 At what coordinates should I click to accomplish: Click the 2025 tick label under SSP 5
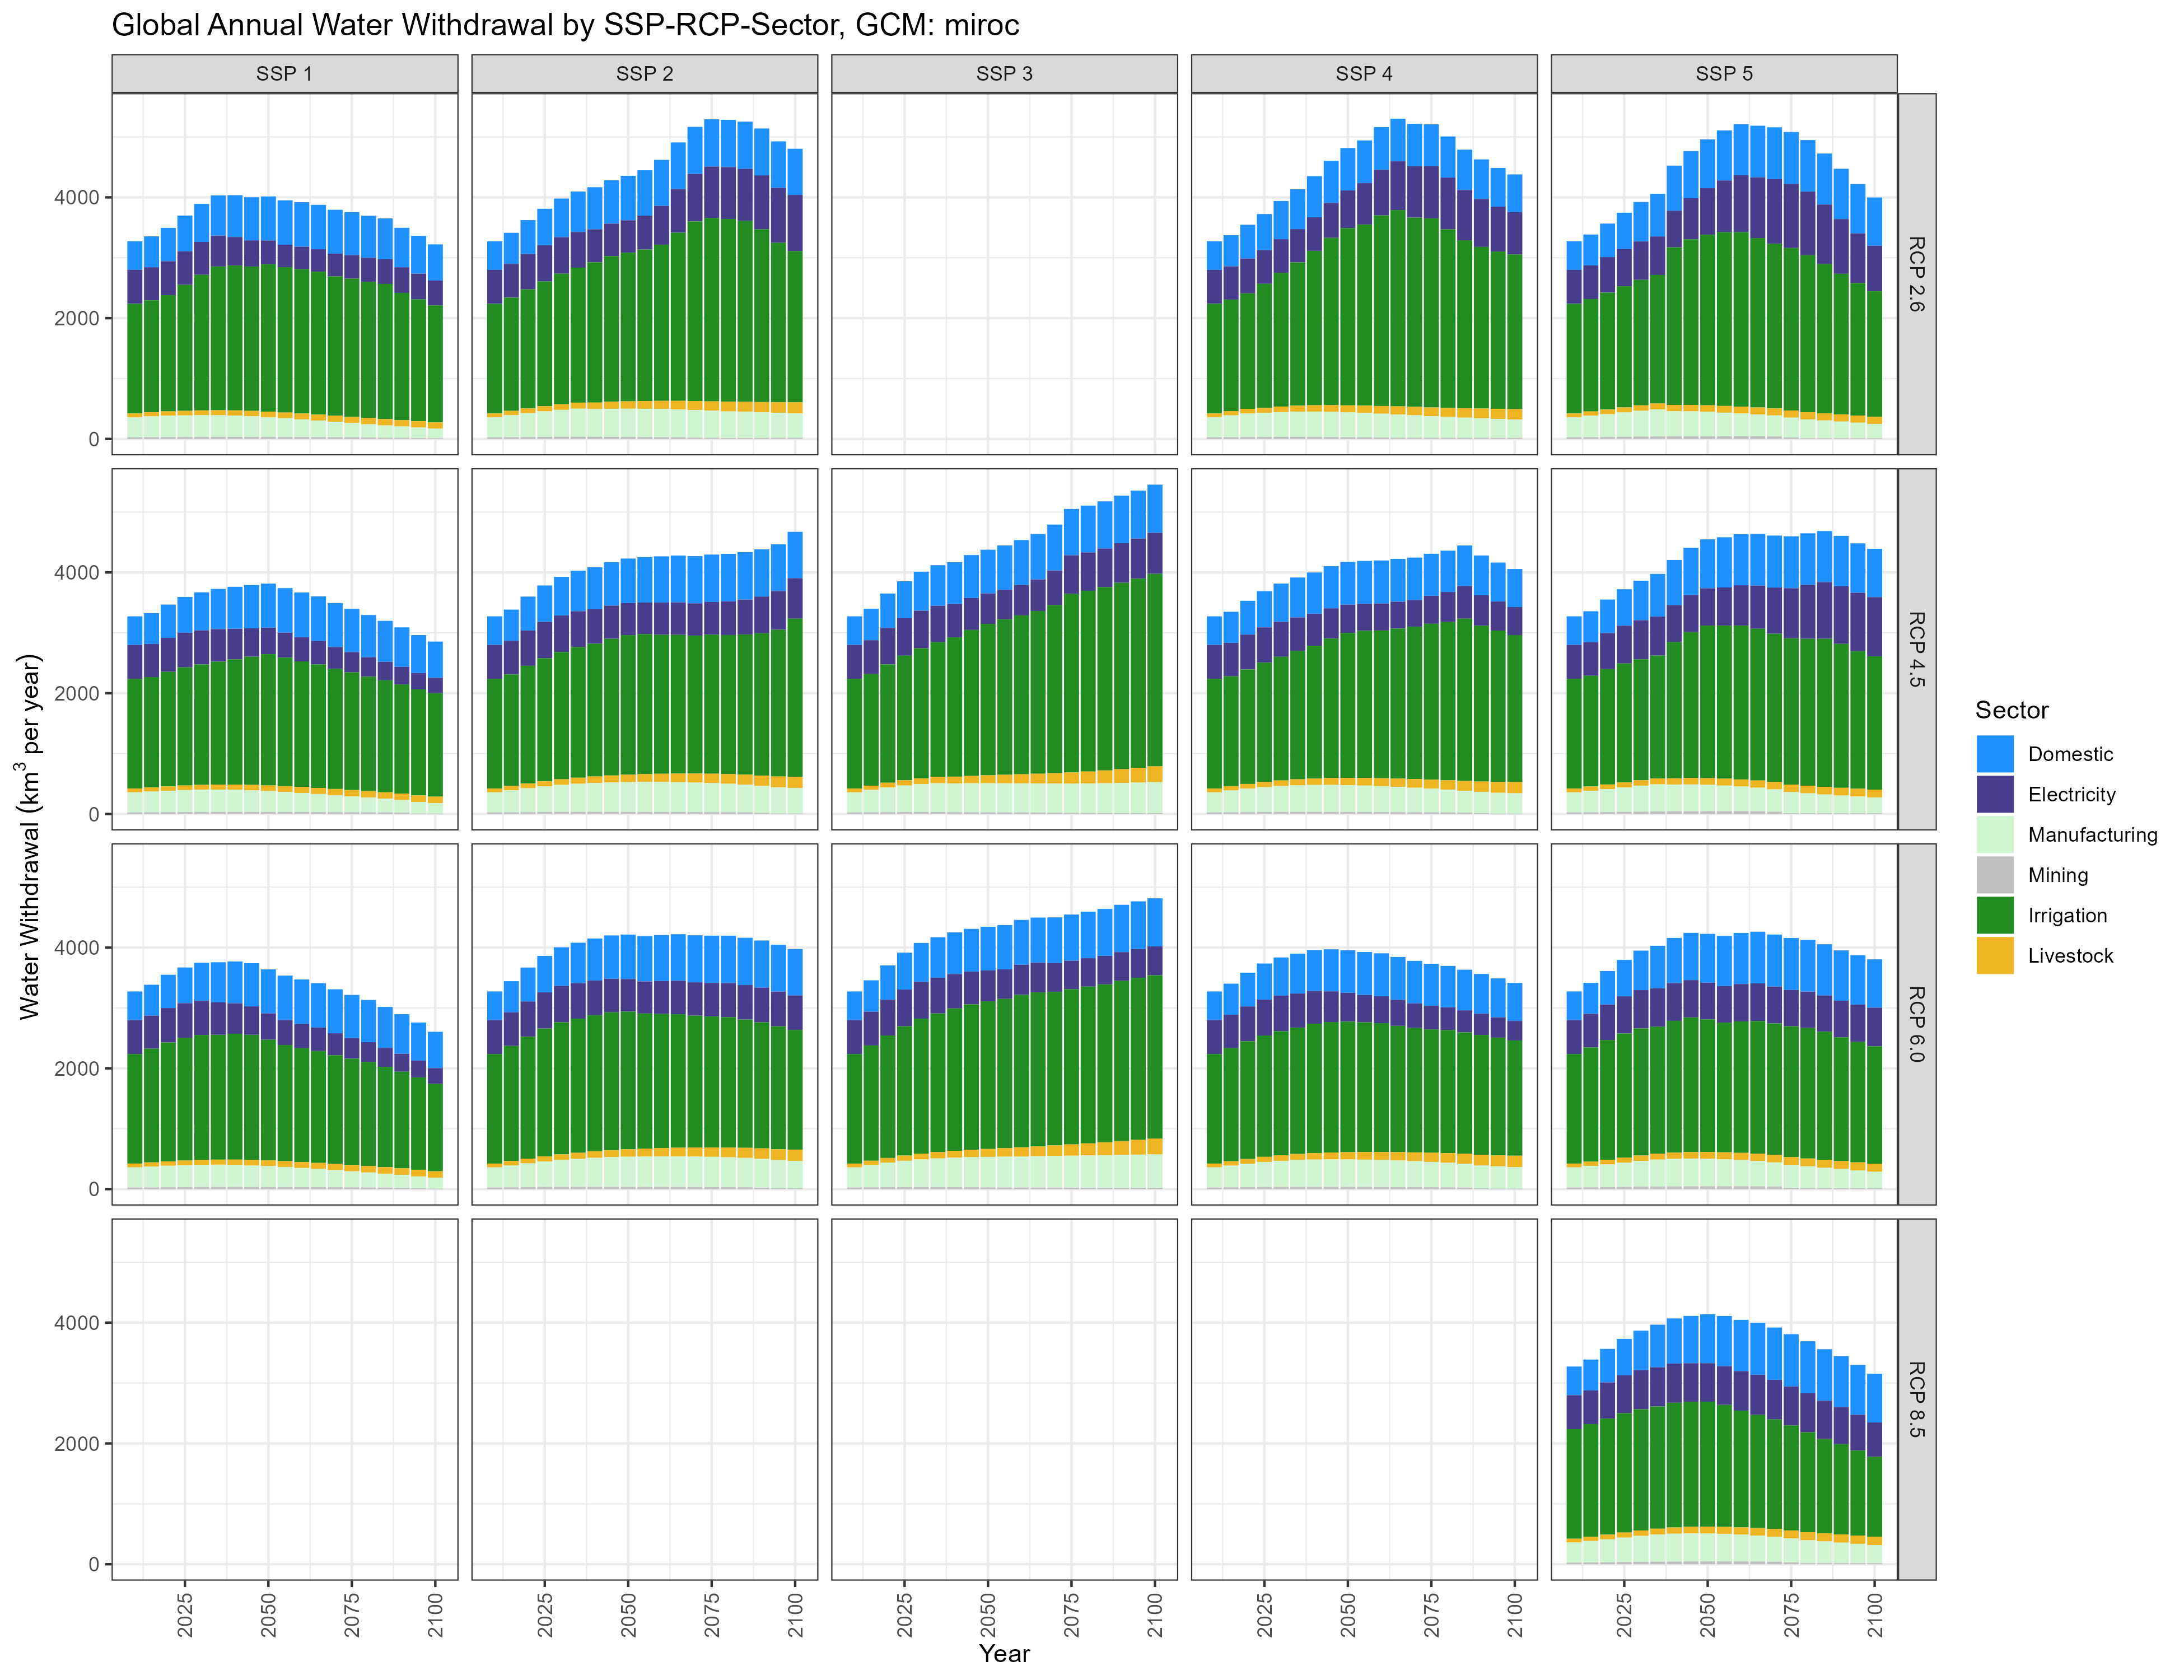(1624, 1615)
